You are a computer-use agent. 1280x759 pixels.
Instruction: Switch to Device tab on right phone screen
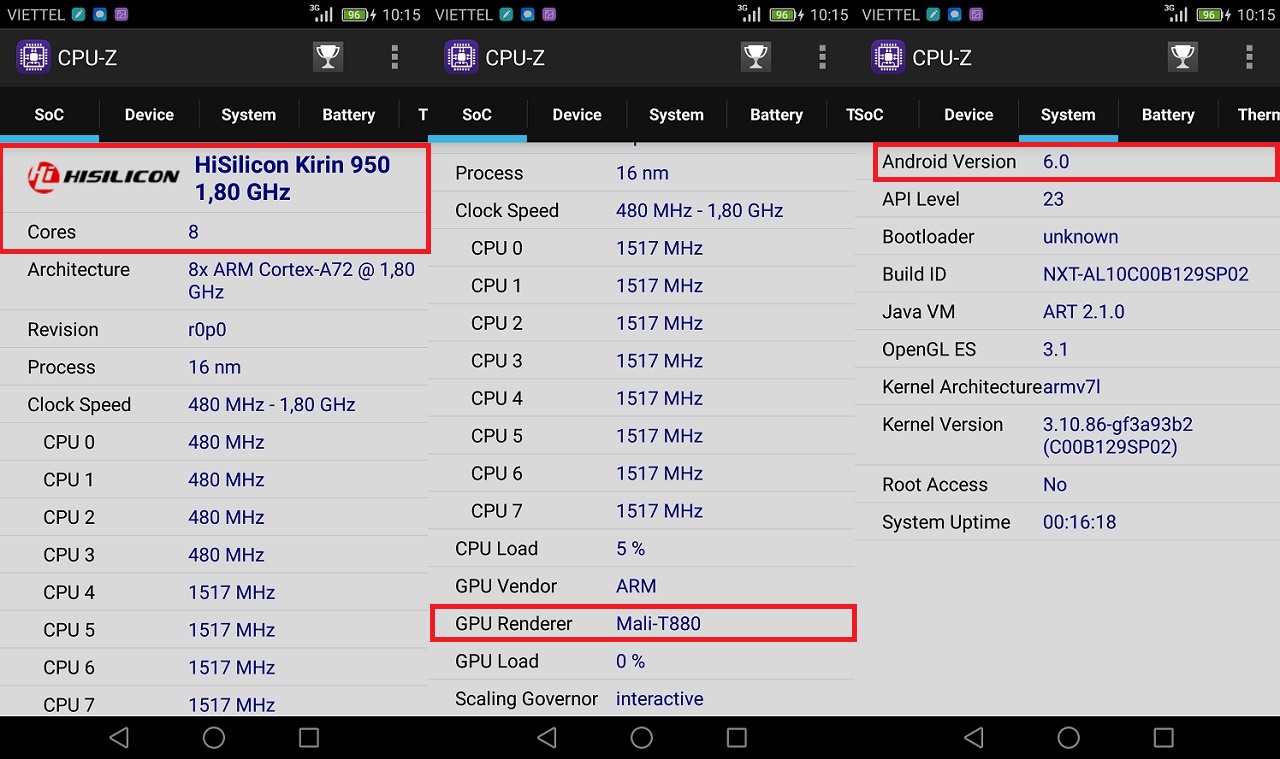click(969, 115)
